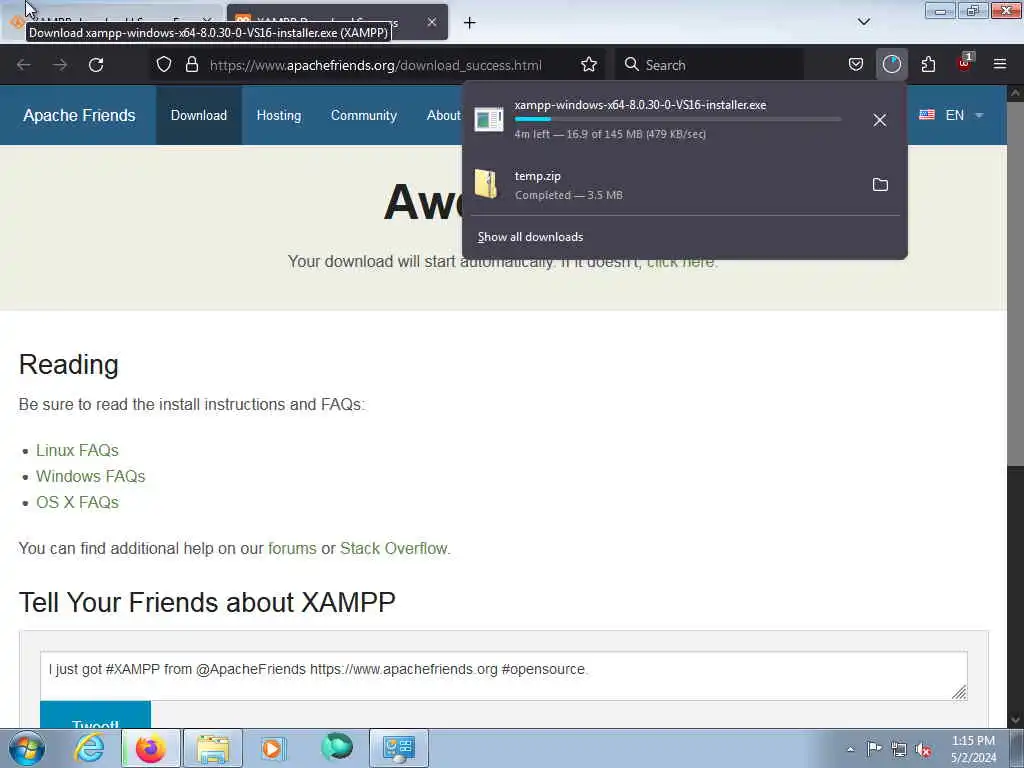This screenshot has width=1024, height=768.
Task: Click the control panel taskbar icon
Action: (399, 748)
